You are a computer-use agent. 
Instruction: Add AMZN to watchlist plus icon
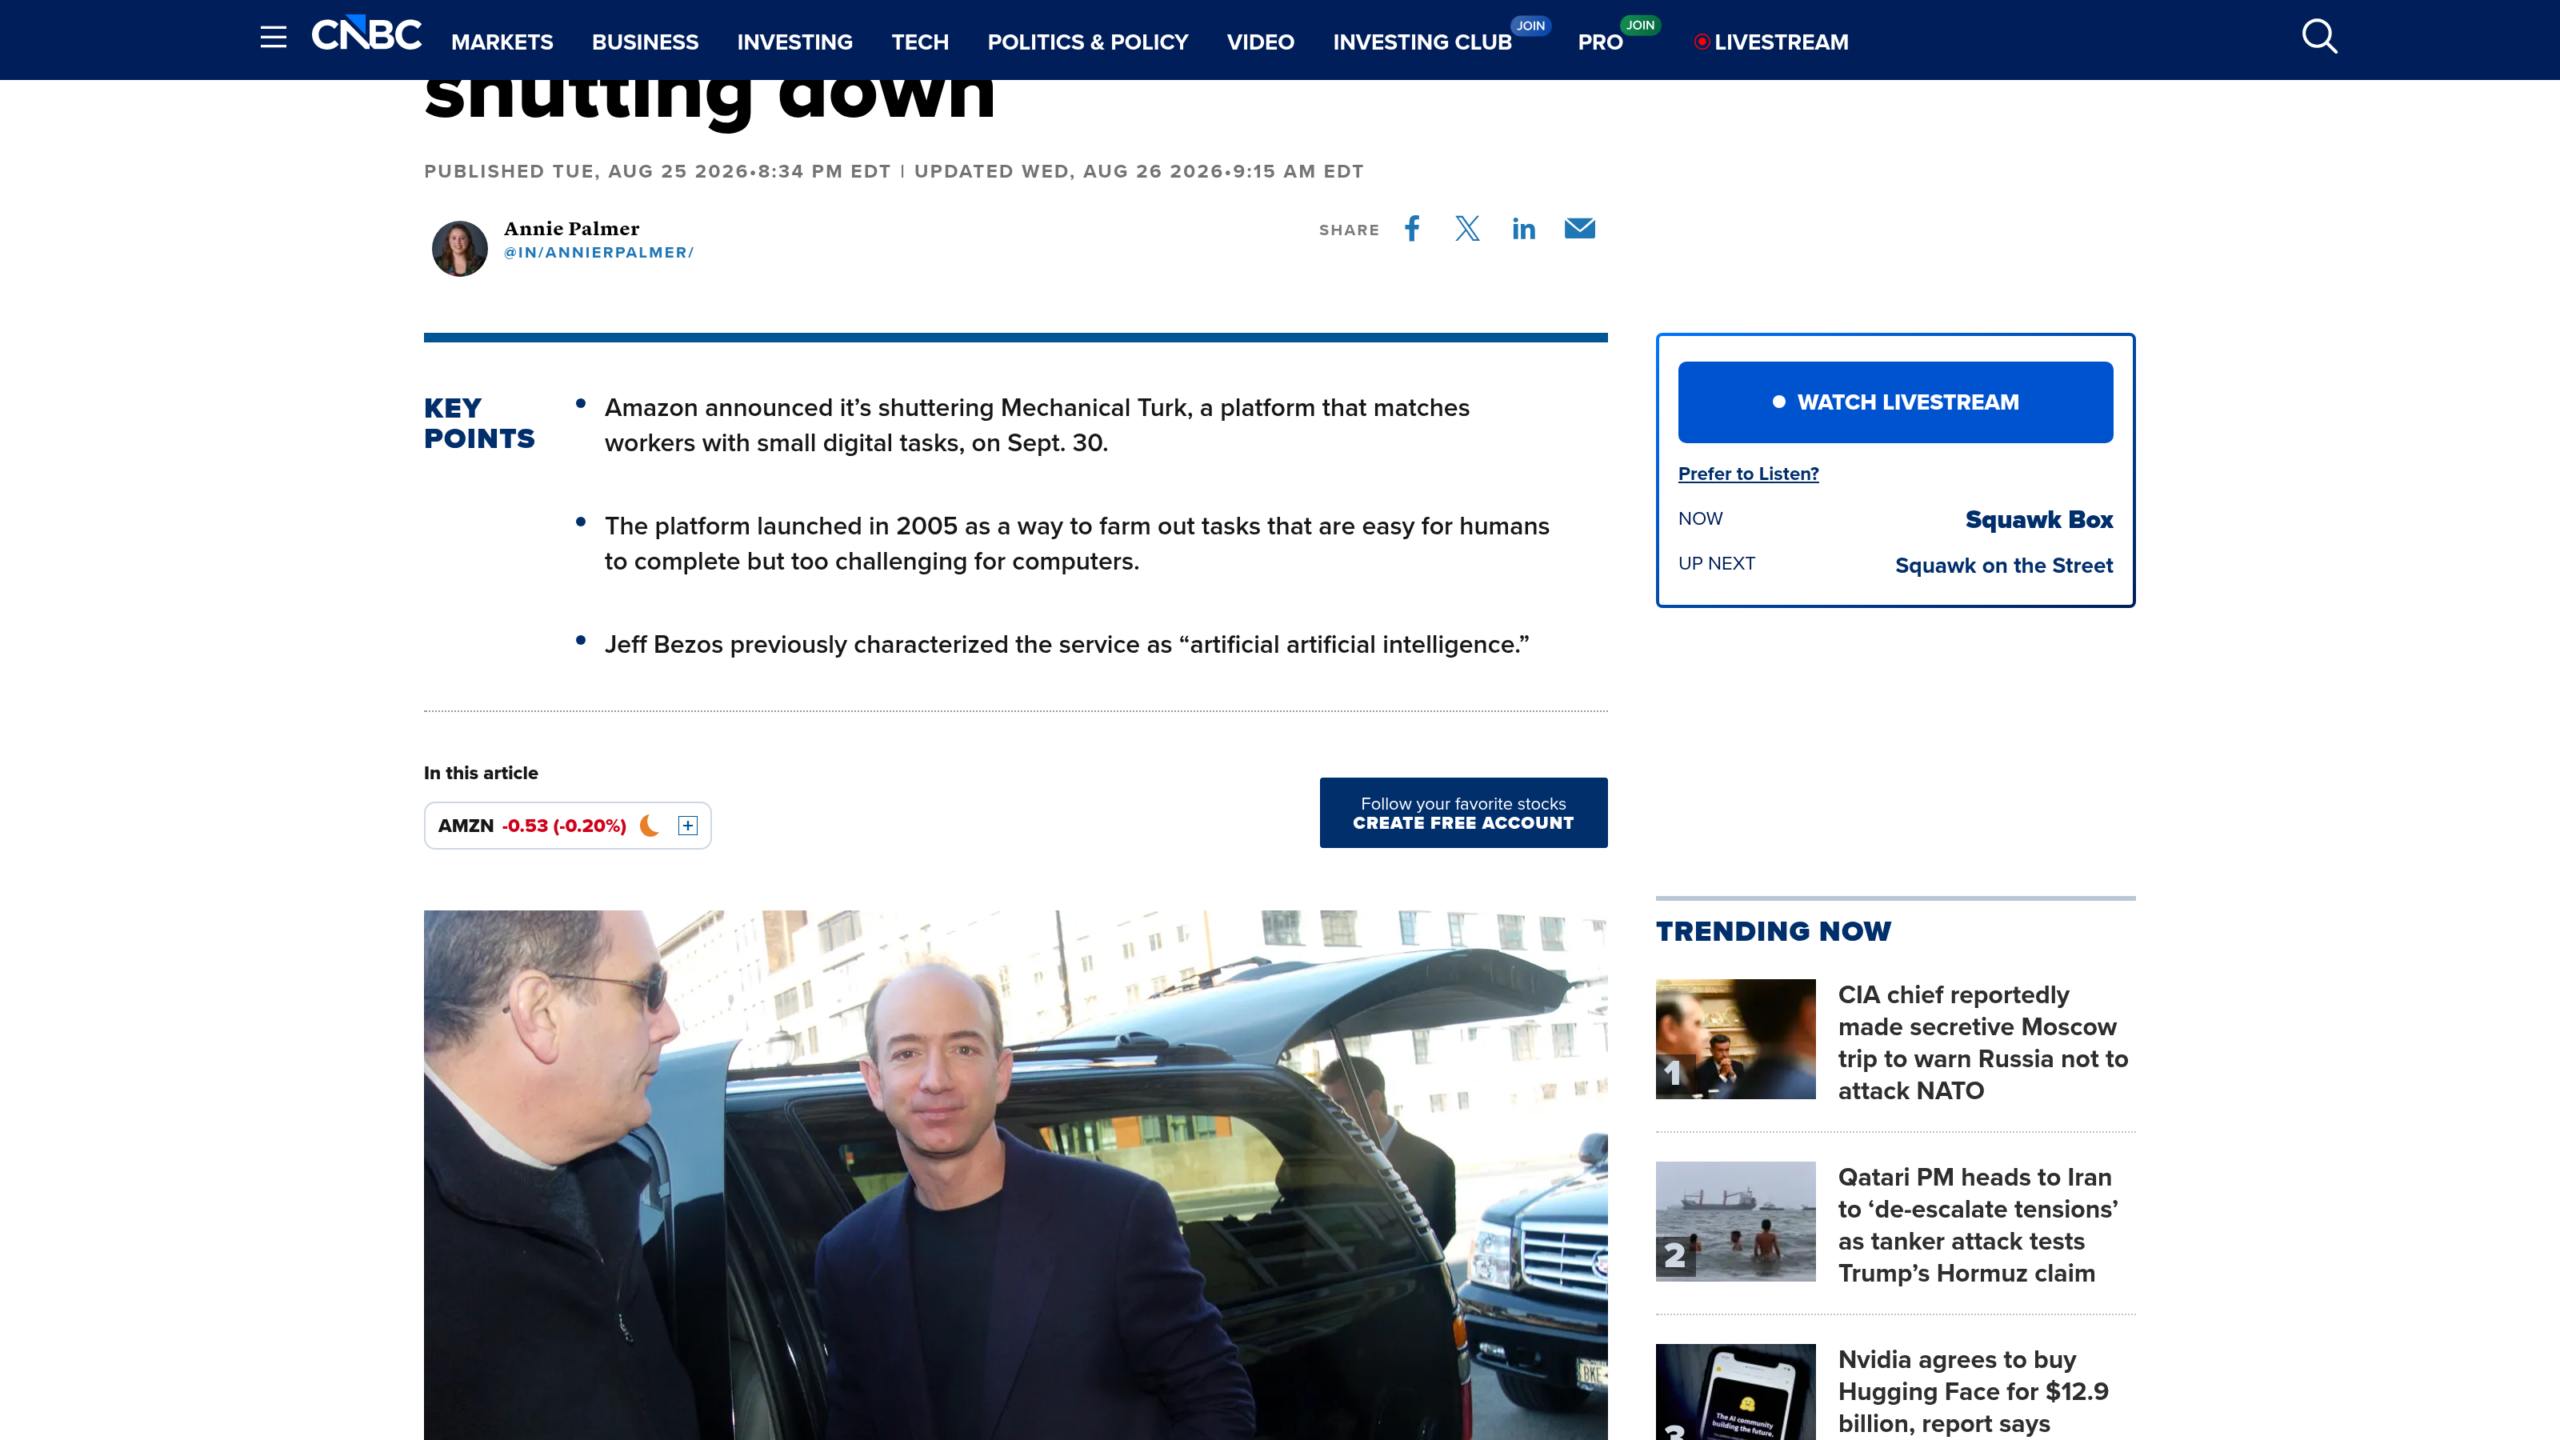[688, 825]
